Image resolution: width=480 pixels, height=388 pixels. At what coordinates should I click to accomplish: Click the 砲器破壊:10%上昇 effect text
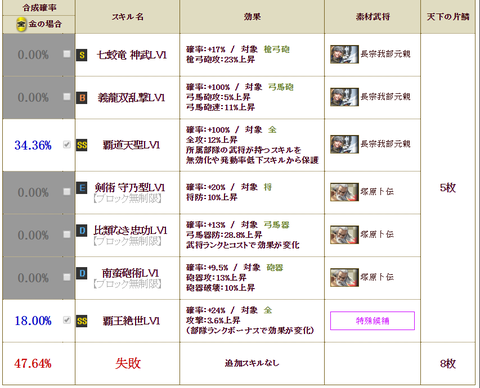tap(220, 288)
